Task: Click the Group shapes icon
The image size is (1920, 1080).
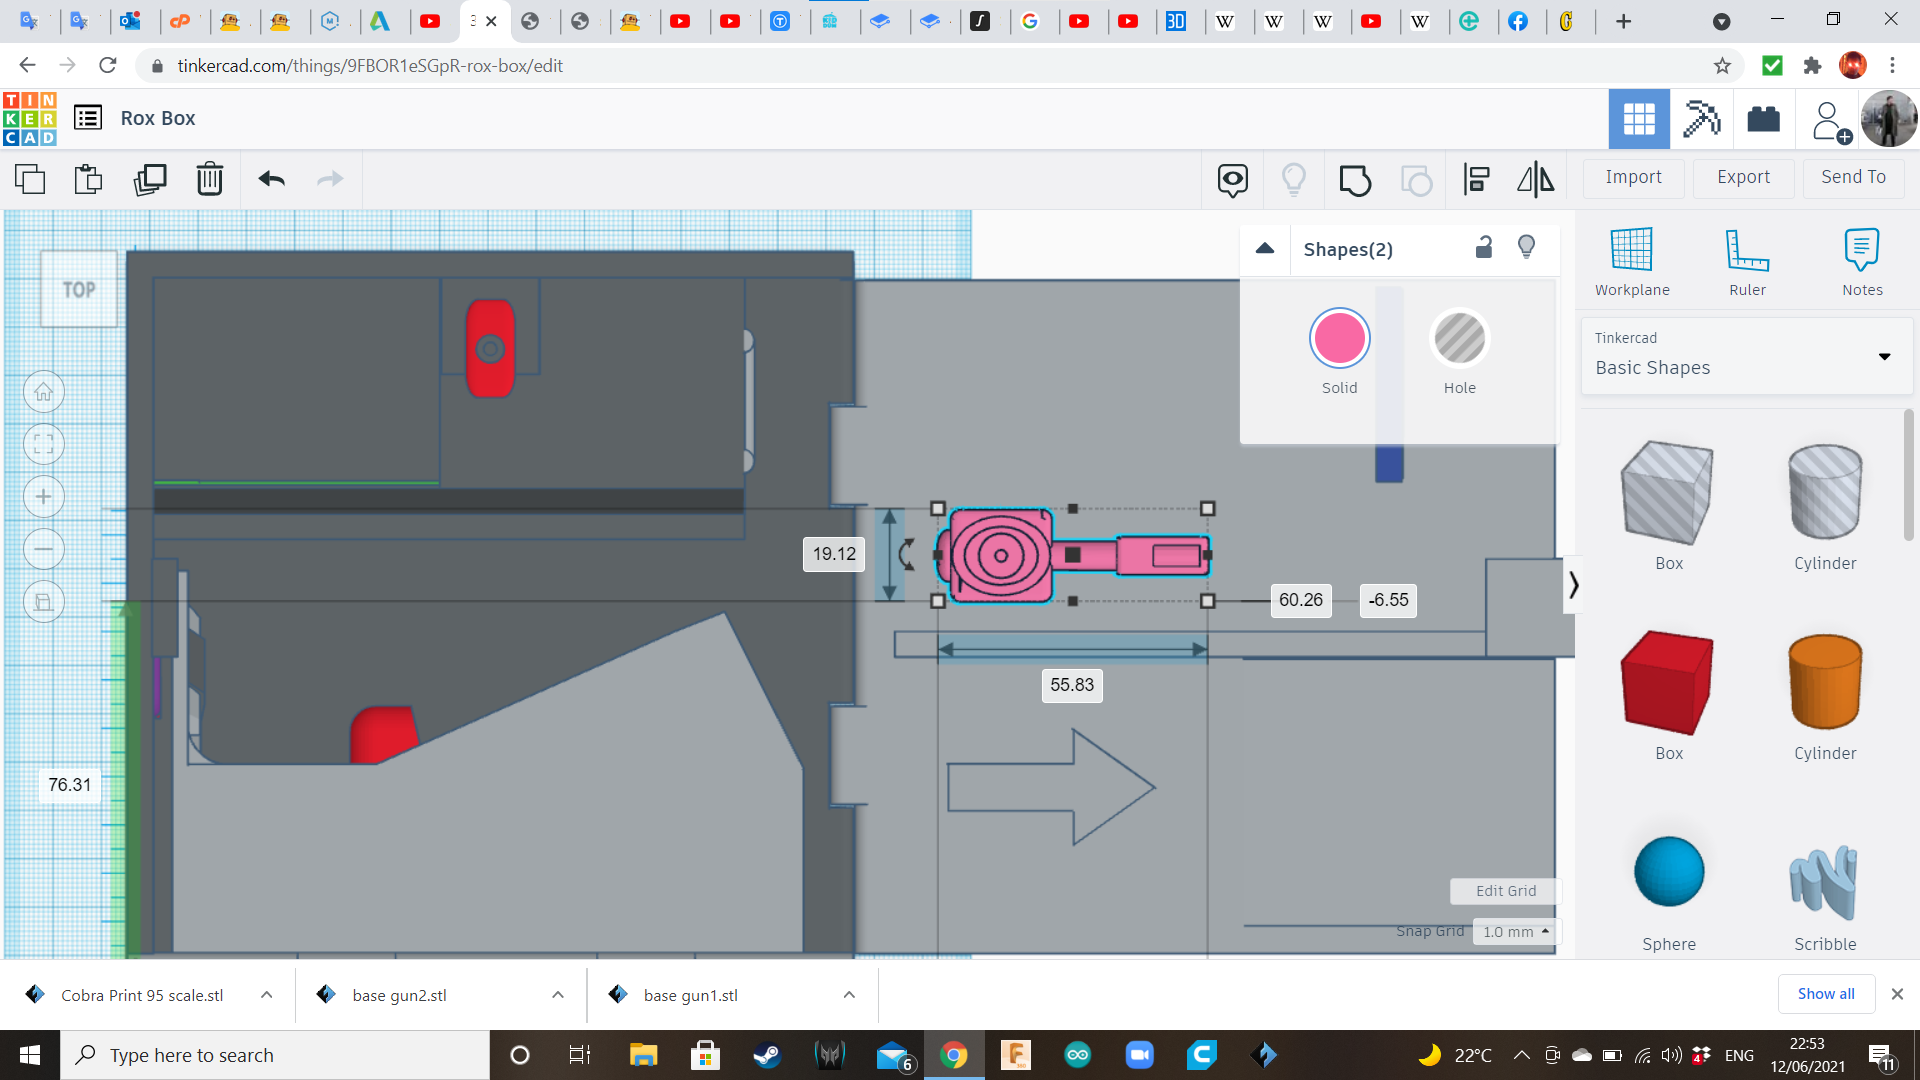Action: (1355, 180)
